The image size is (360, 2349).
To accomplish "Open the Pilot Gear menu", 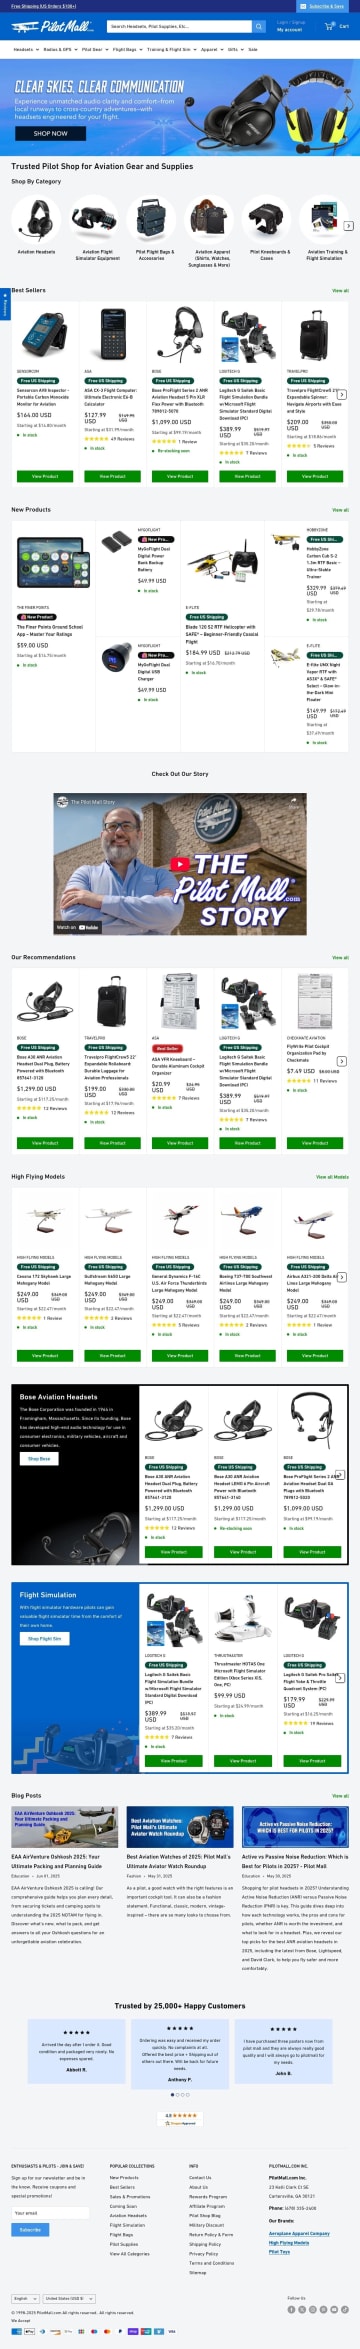I will click(x=94, y=48).
